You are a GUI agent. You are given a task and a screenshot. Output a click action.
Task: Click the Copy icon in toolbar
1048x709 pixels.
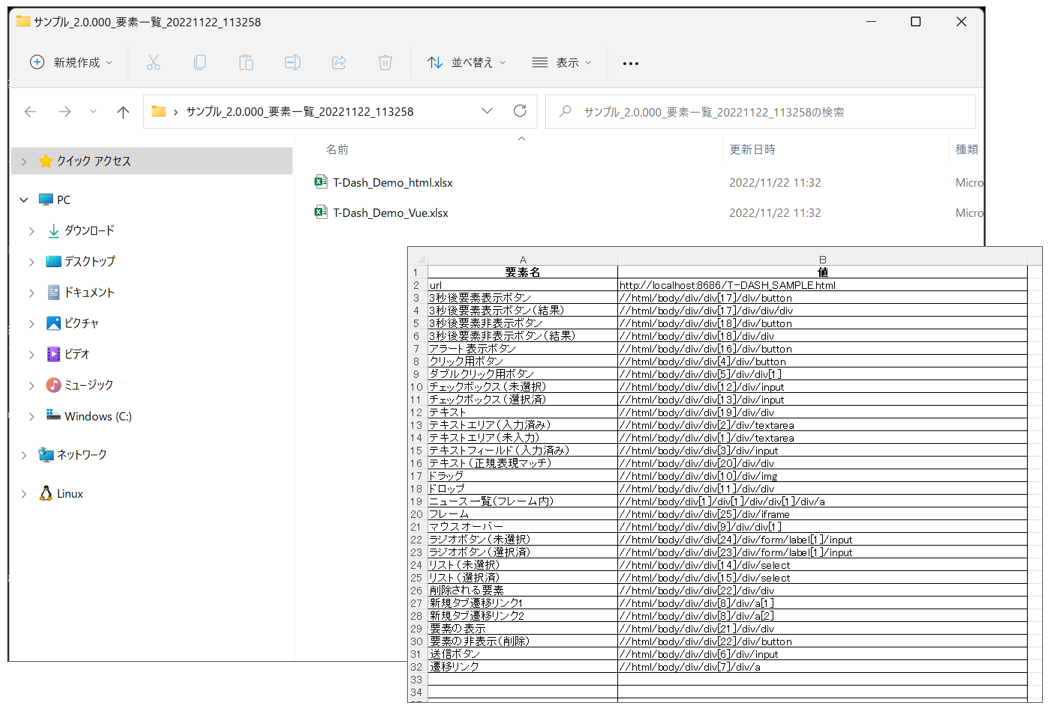coord(200,63)
